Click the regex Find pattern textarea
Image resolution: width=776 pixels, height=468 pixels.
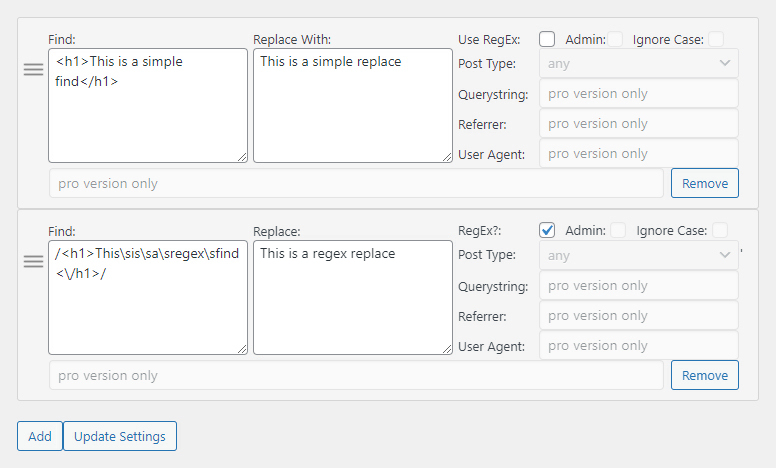(147, 297)
